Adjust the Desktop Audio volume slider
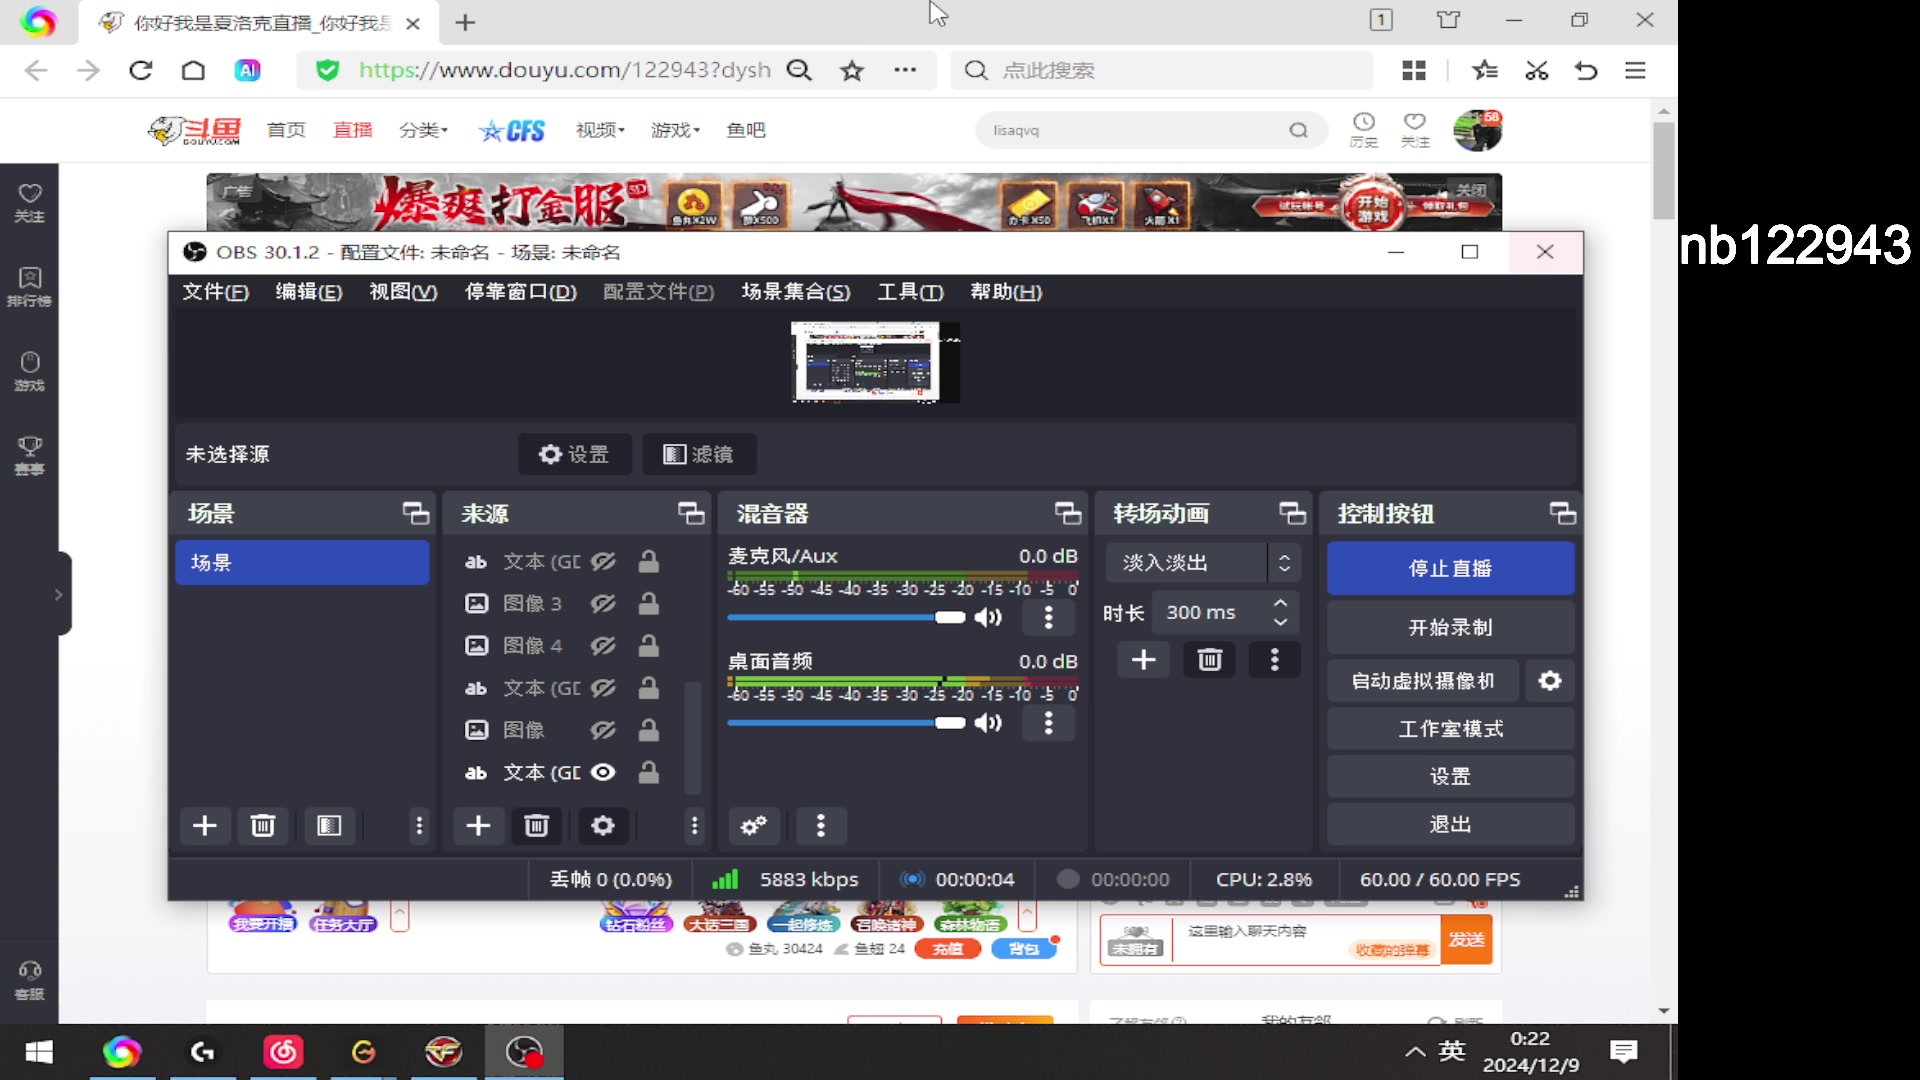This screenshot has width=1920, height=1080. click(x=846, y=723)
